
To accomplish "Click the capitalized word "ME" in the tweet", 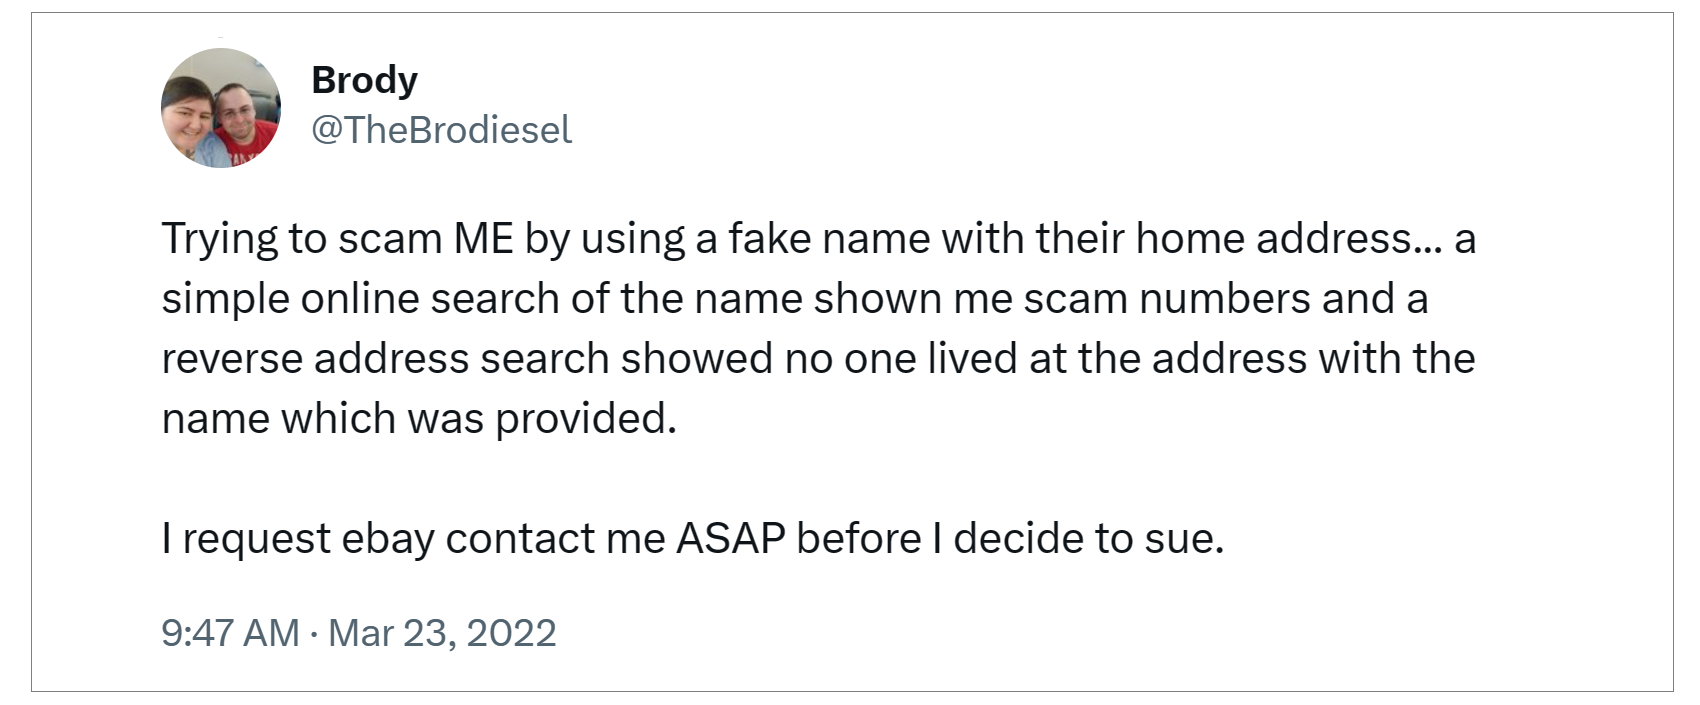I will click(x=483, y=239).
